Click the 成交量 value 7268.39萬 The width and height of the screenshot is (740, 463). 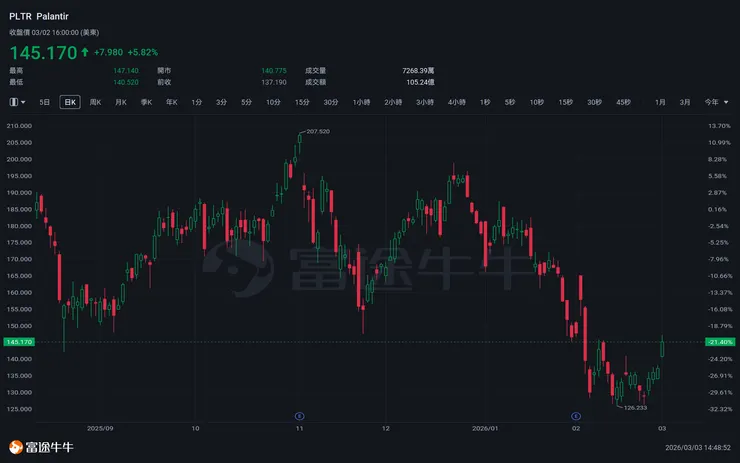[x=418, y=71]
